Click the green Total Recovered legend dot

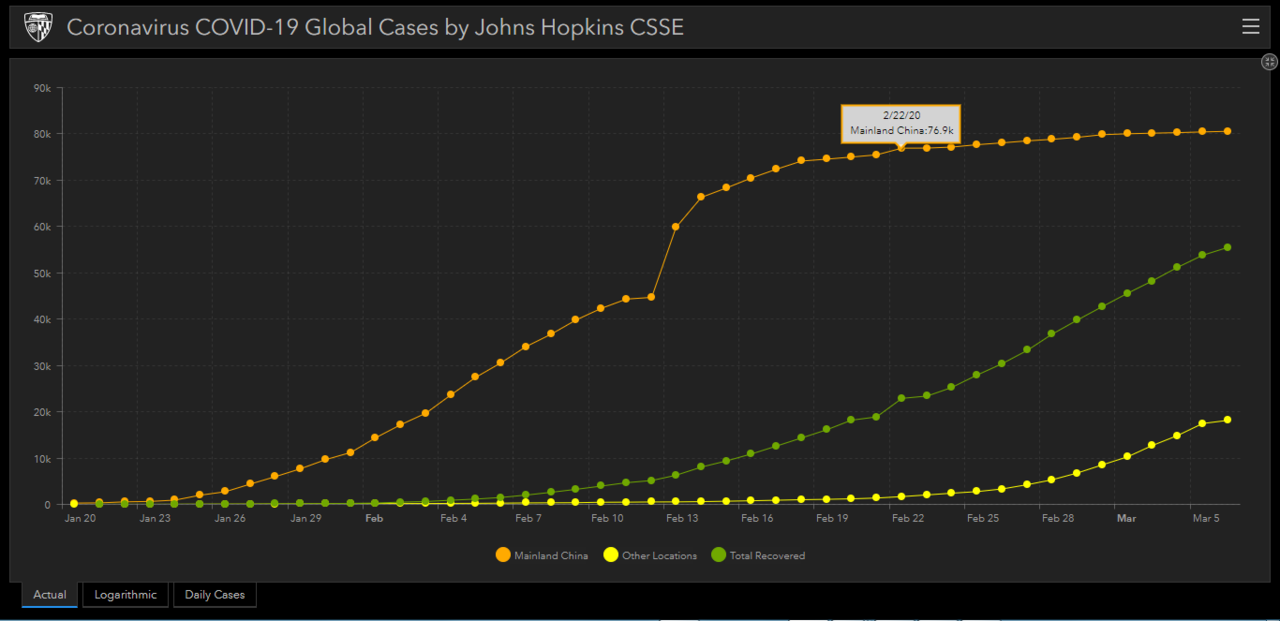click(x=718, y=555)
